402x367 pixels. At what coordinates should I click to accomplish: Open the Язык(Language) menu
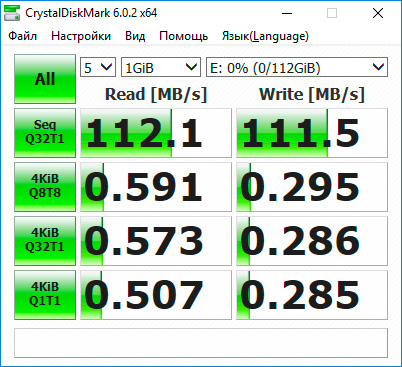click(265, 36)
